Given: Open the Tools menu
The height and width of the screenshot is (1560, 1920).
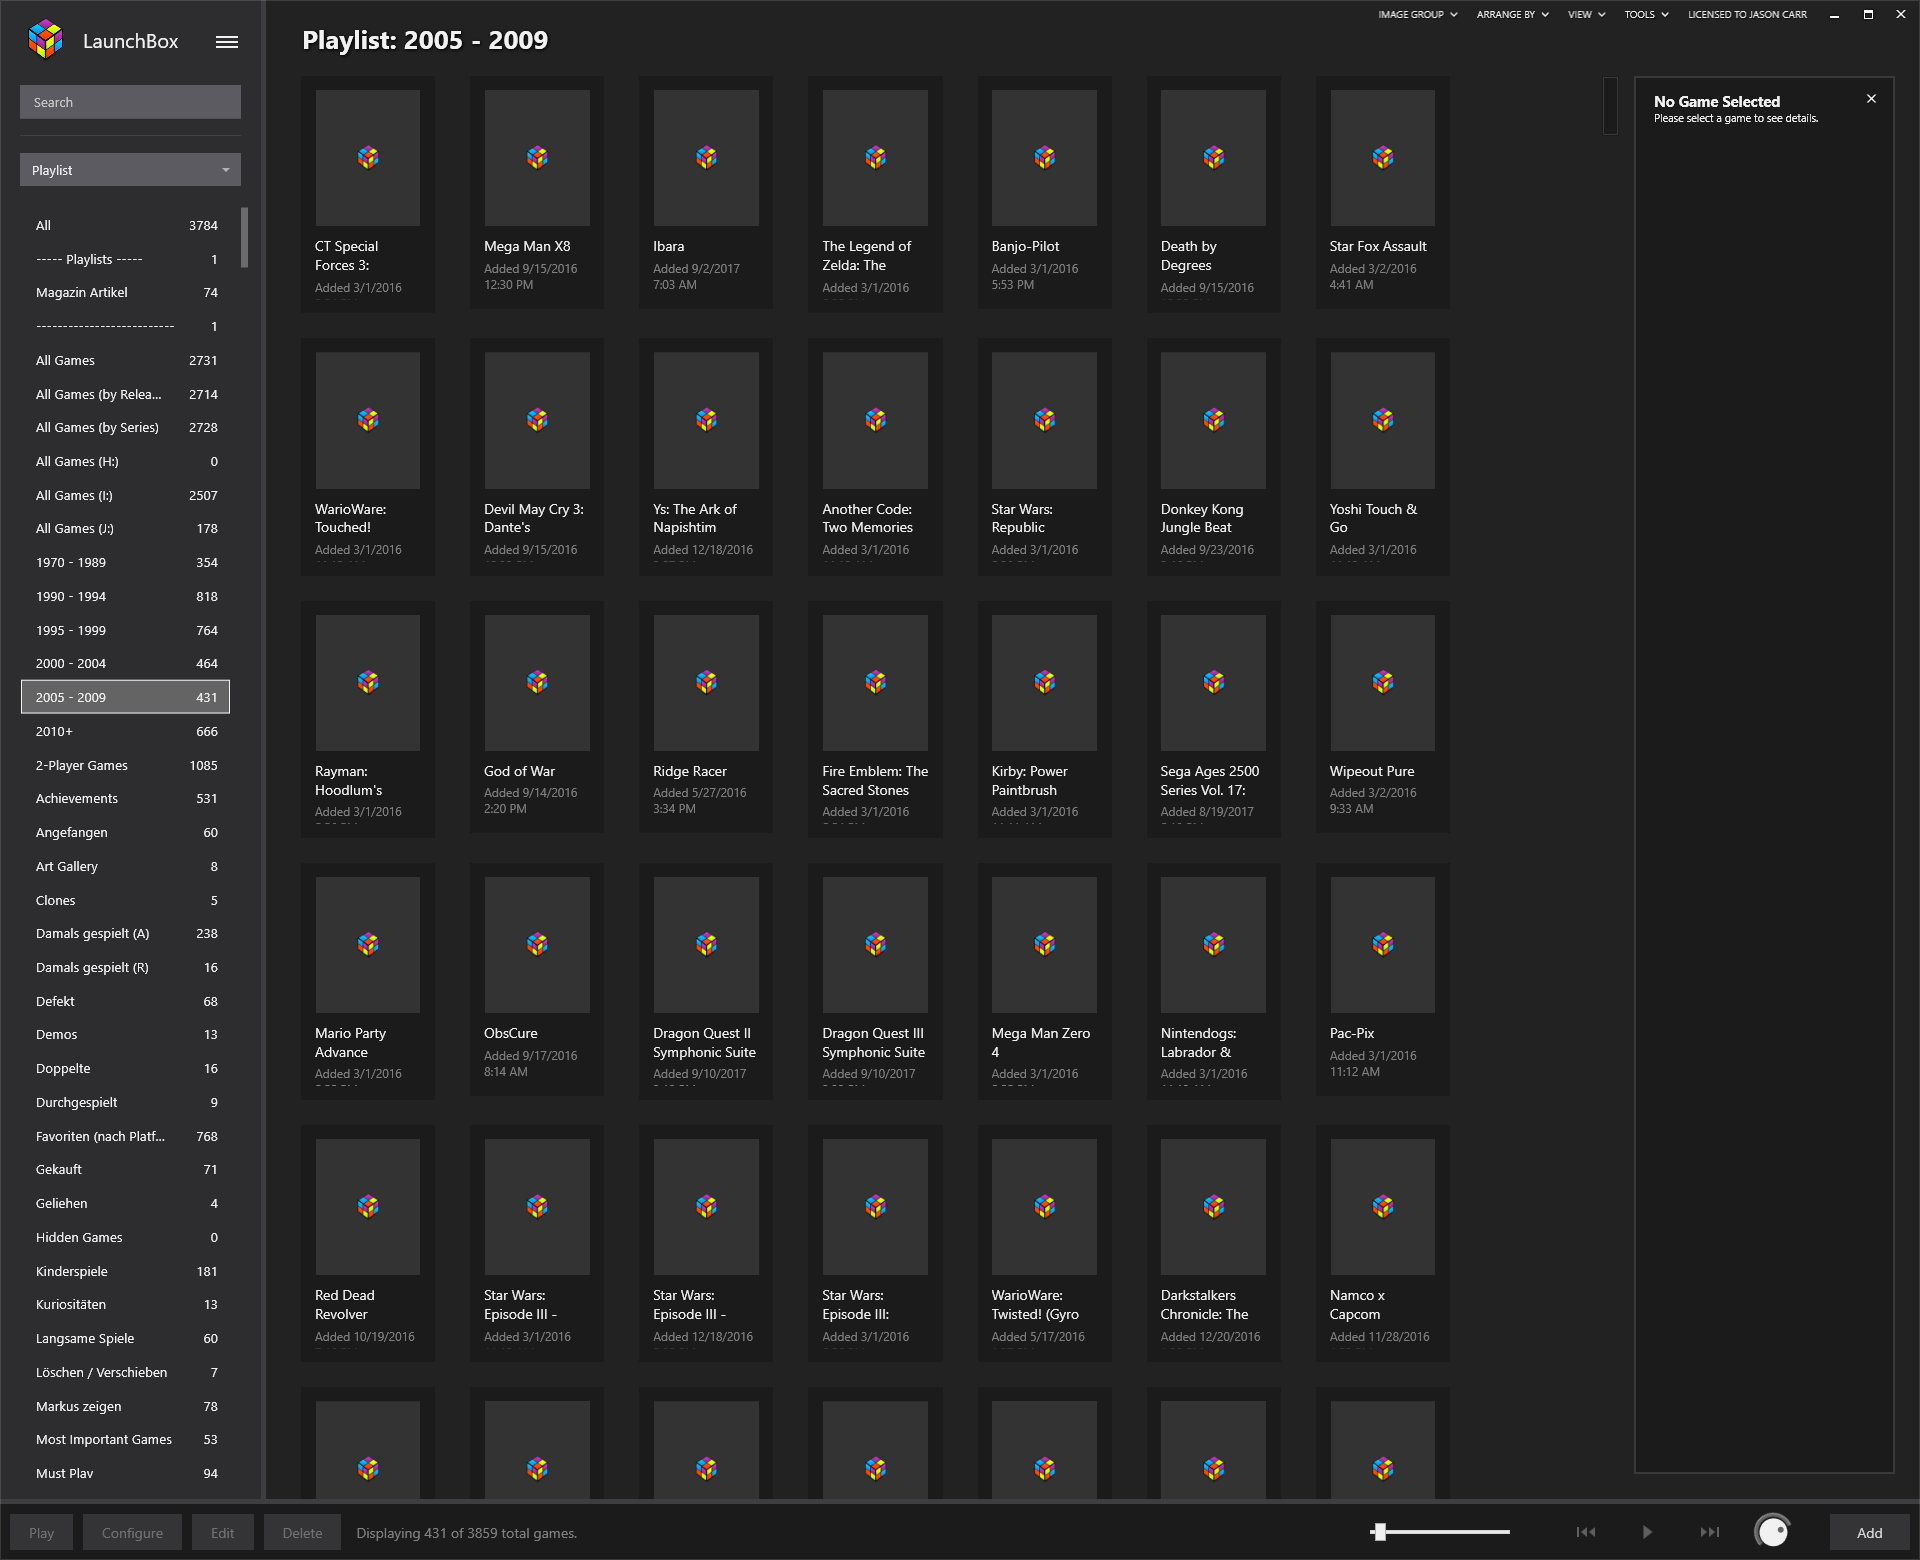Looking at the screenshot, I should point(1646,15).
